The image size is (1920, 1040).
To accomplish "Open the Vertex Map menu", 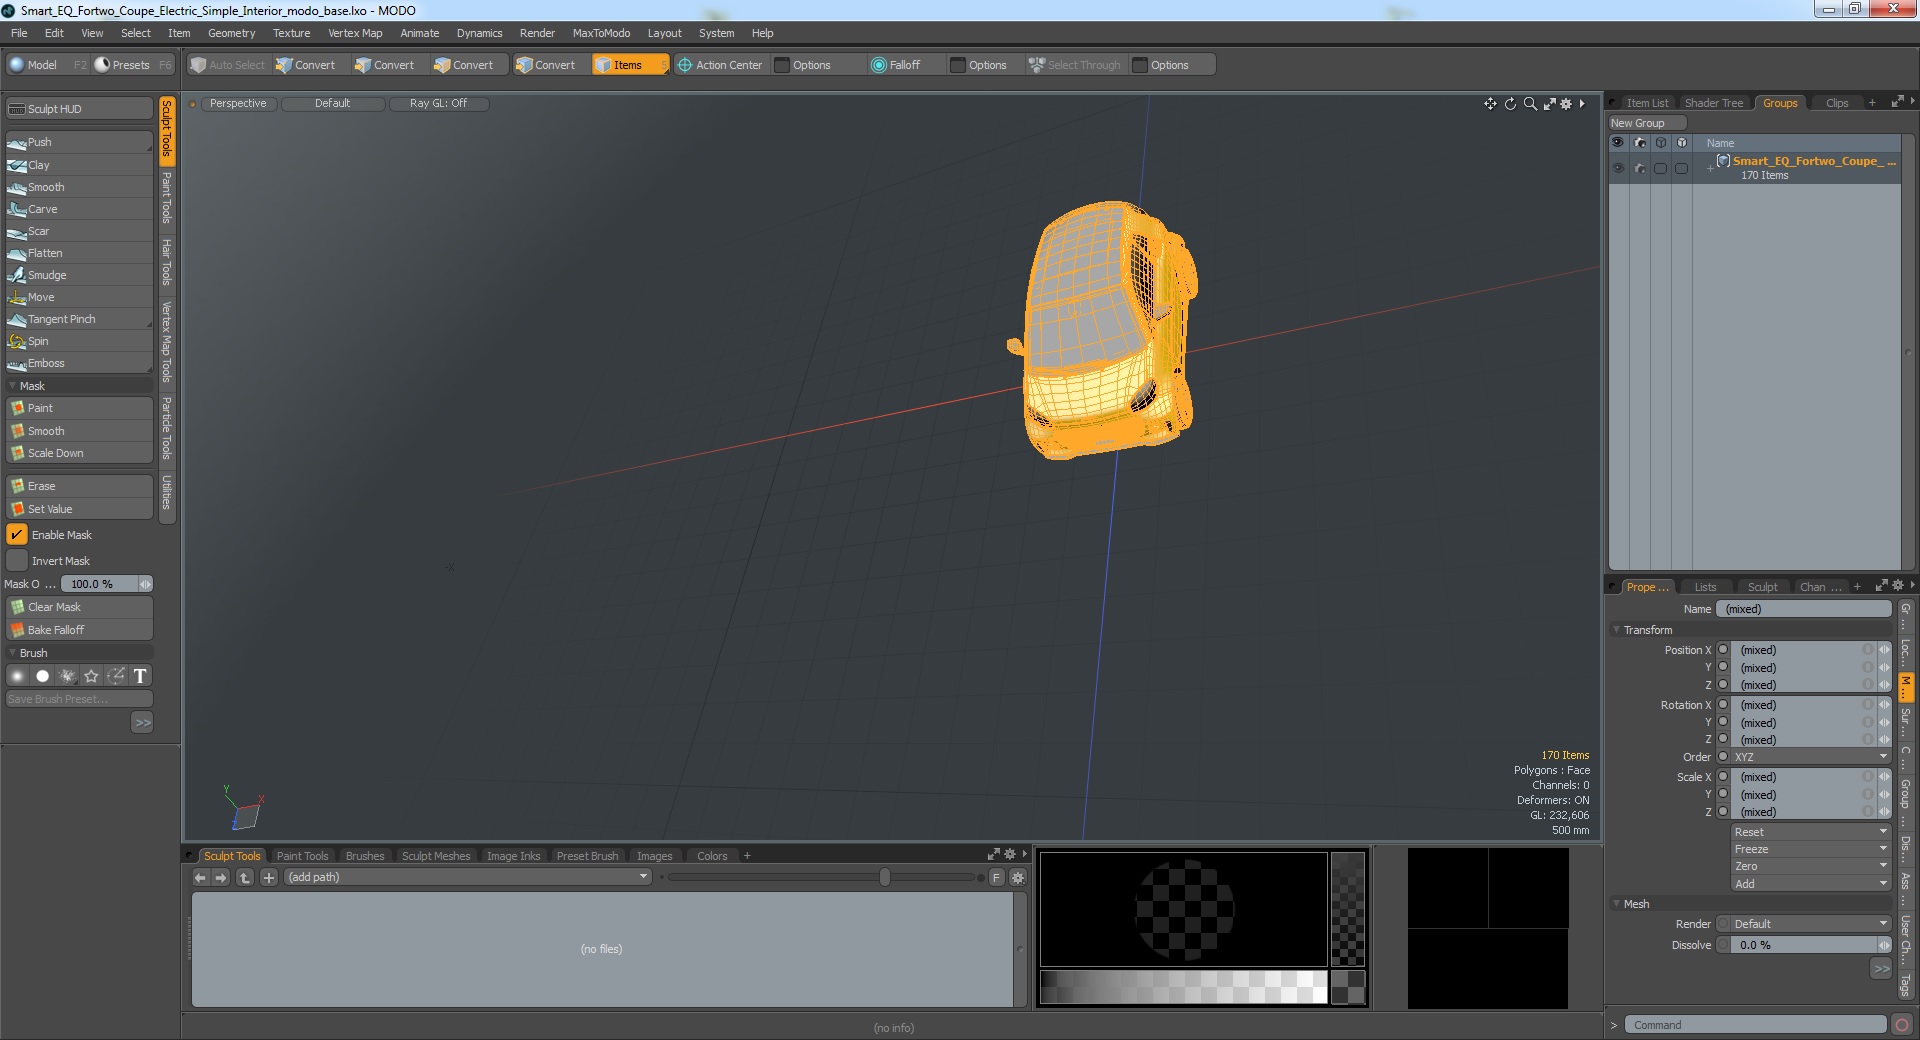I will point(355,33).
